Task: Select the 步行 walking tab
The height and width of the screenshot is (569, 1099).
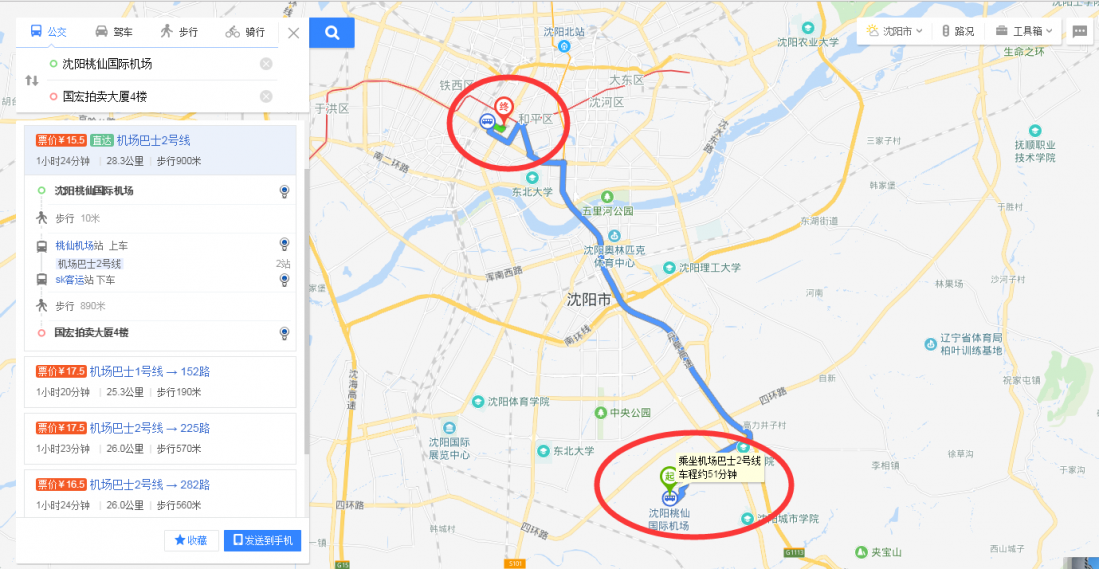Action: (x=179, y=32)
